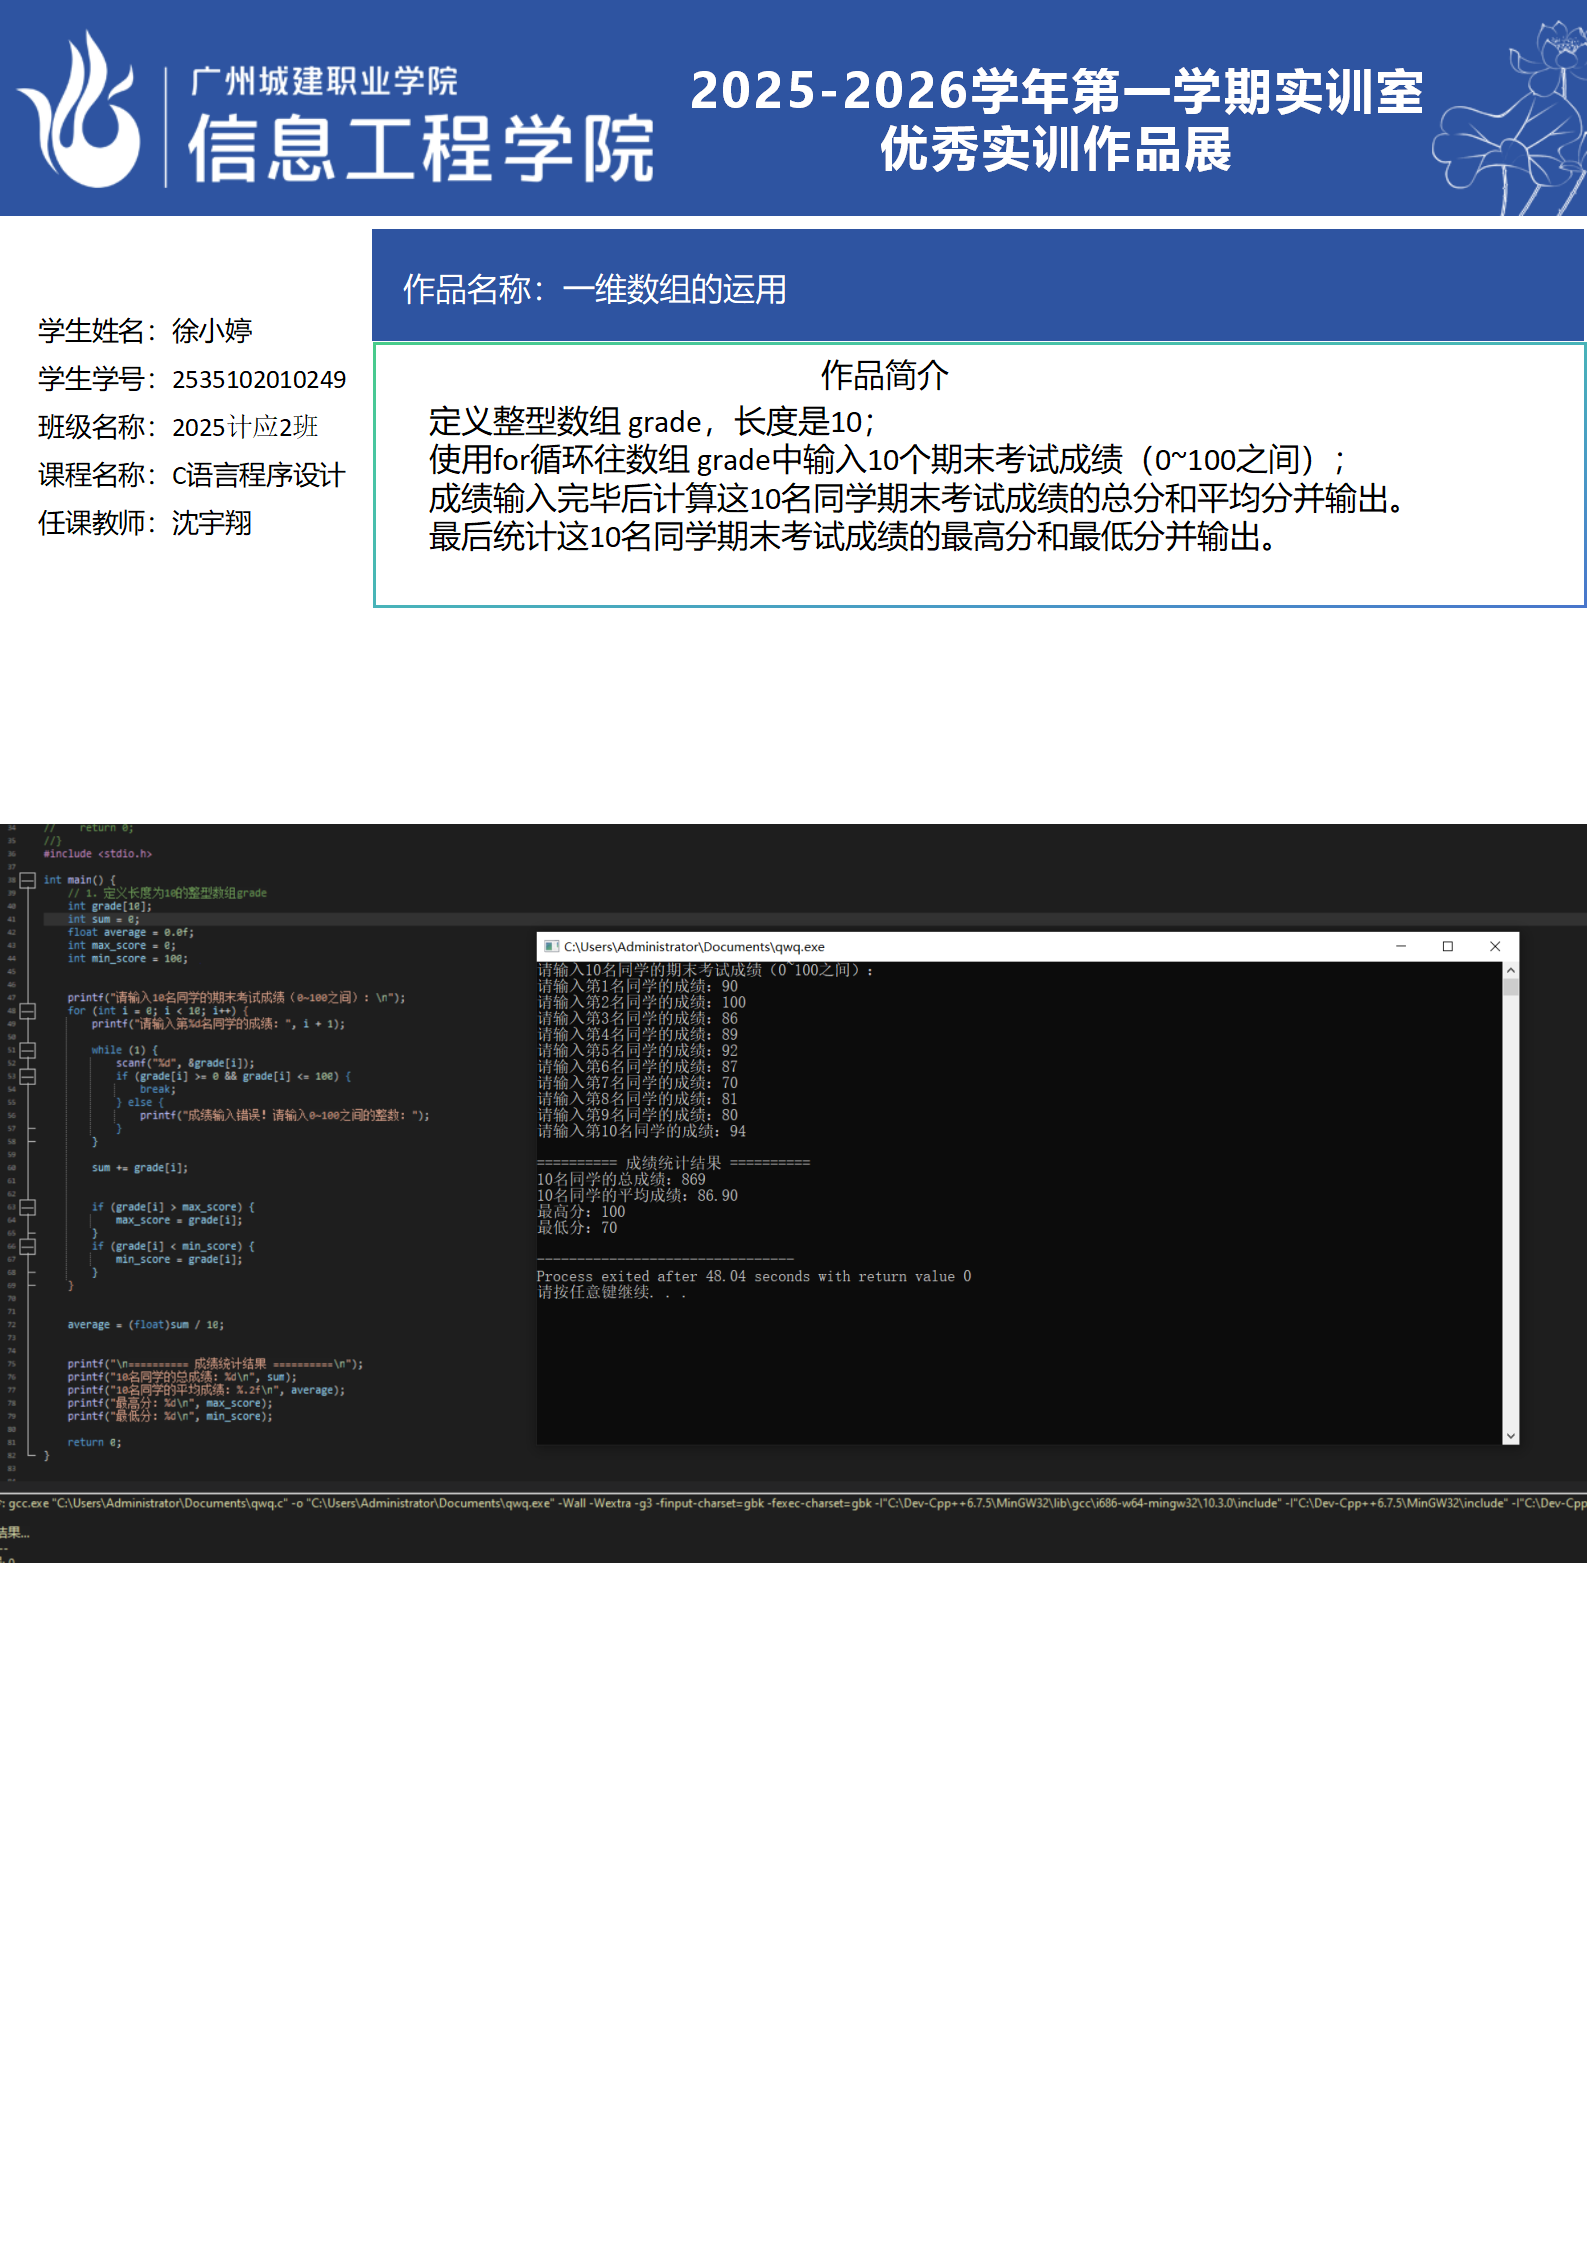
Task: Click the console scrollbar thumb
Action: [x=1510, y=988]
